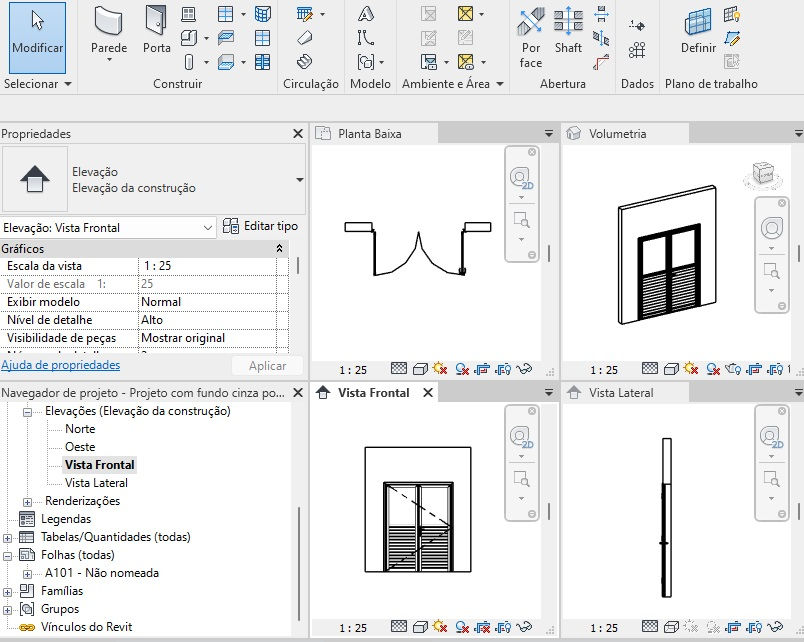Toggle temporary hide/isolate in Vista Frontal bar
Image resolution: width=804 pixels, height=642 pixels.
pos(524,627)
